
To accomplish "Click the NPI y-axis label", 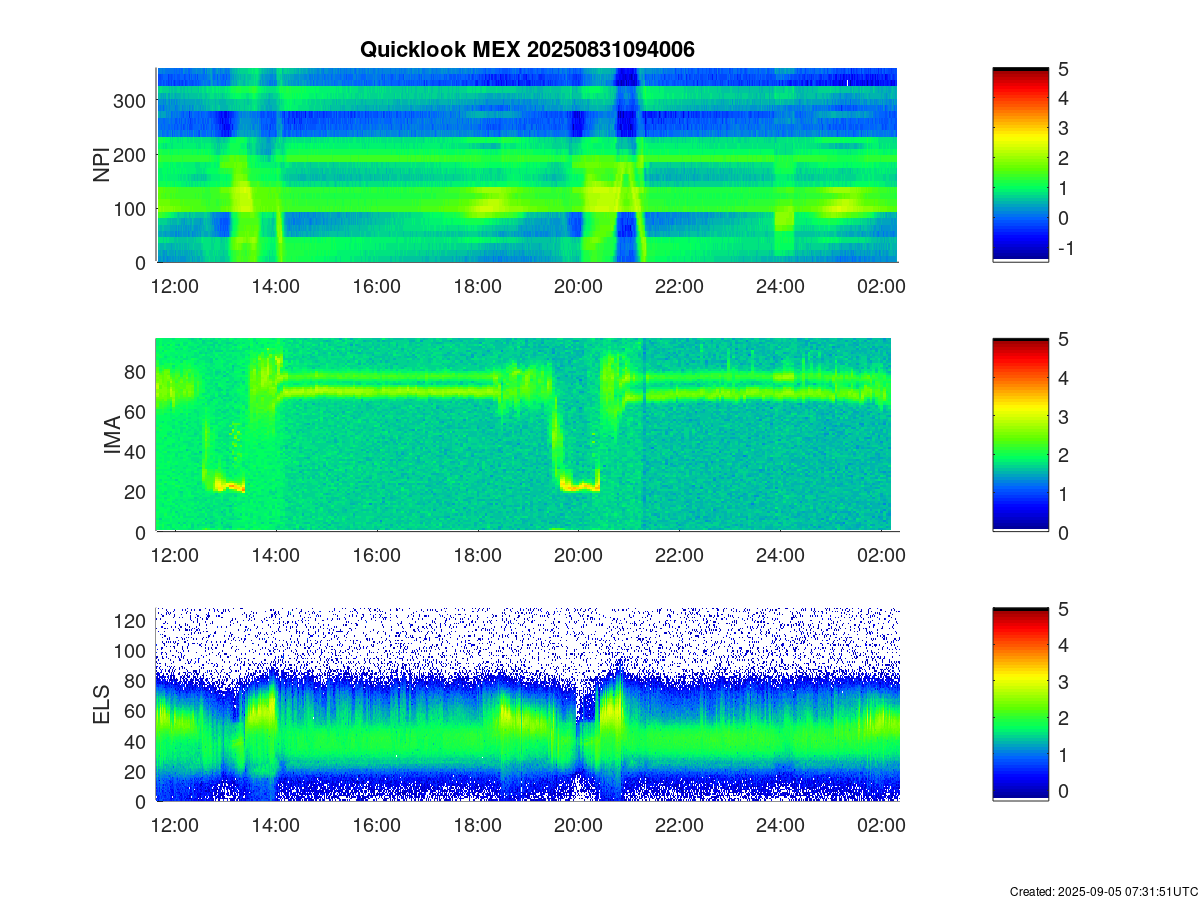I will (x=101, y=165).
